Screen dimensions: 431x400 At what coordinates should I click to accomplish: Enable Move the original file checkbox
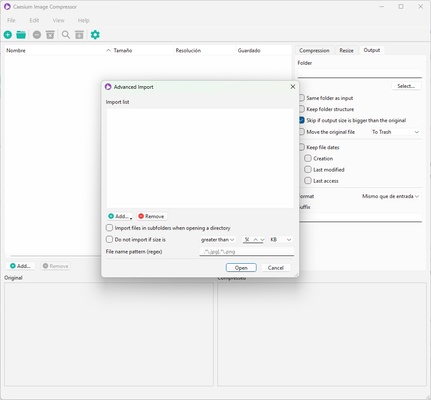[x=302, y=132]
